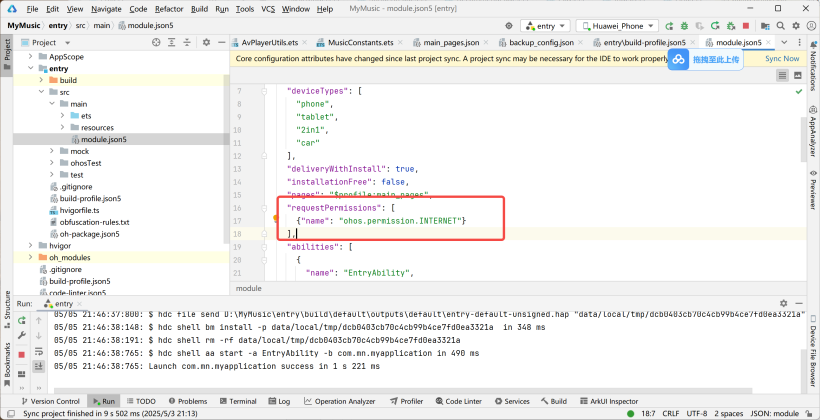Image resolution: width=820 pixels, height=420 pixels.
Task: Click the breakpoint bulb icon at line 17
Action: 276,220
